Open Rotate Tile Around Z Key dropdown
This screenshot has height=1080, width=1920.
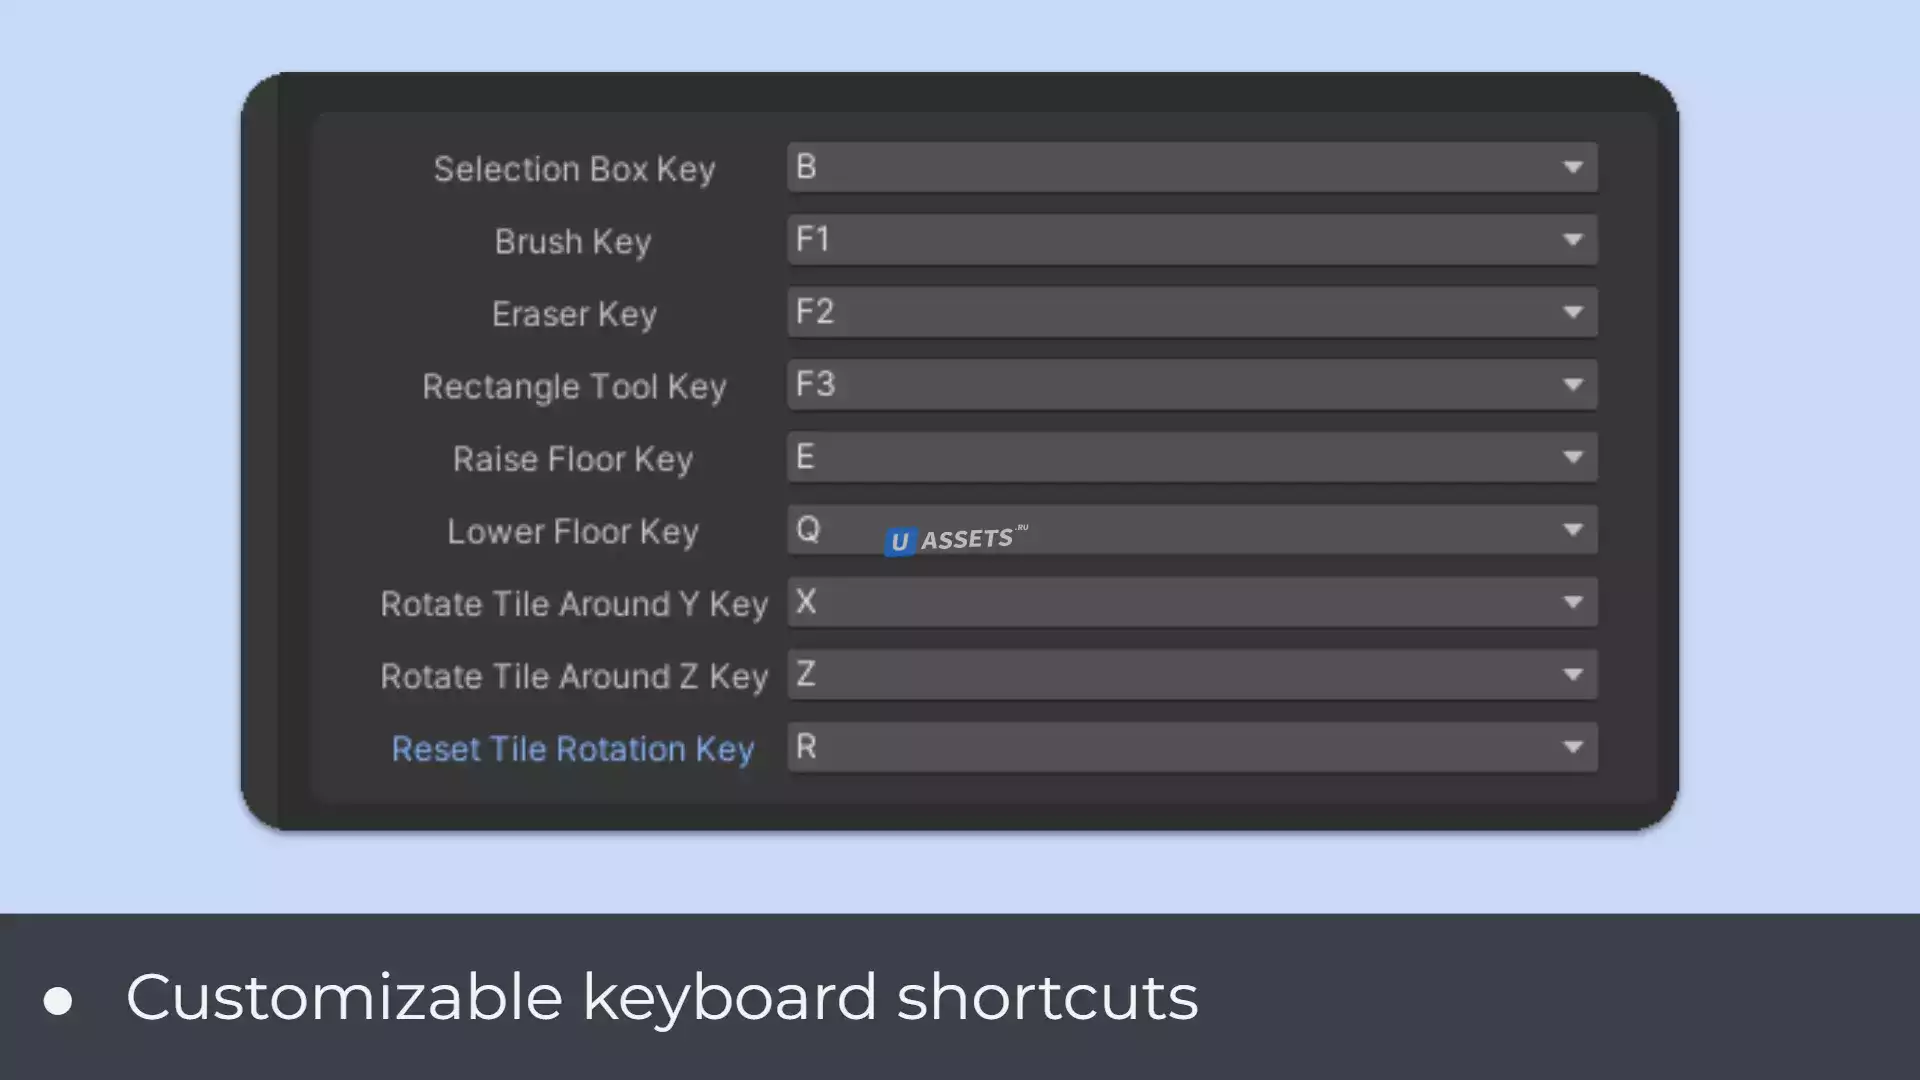1191,675
